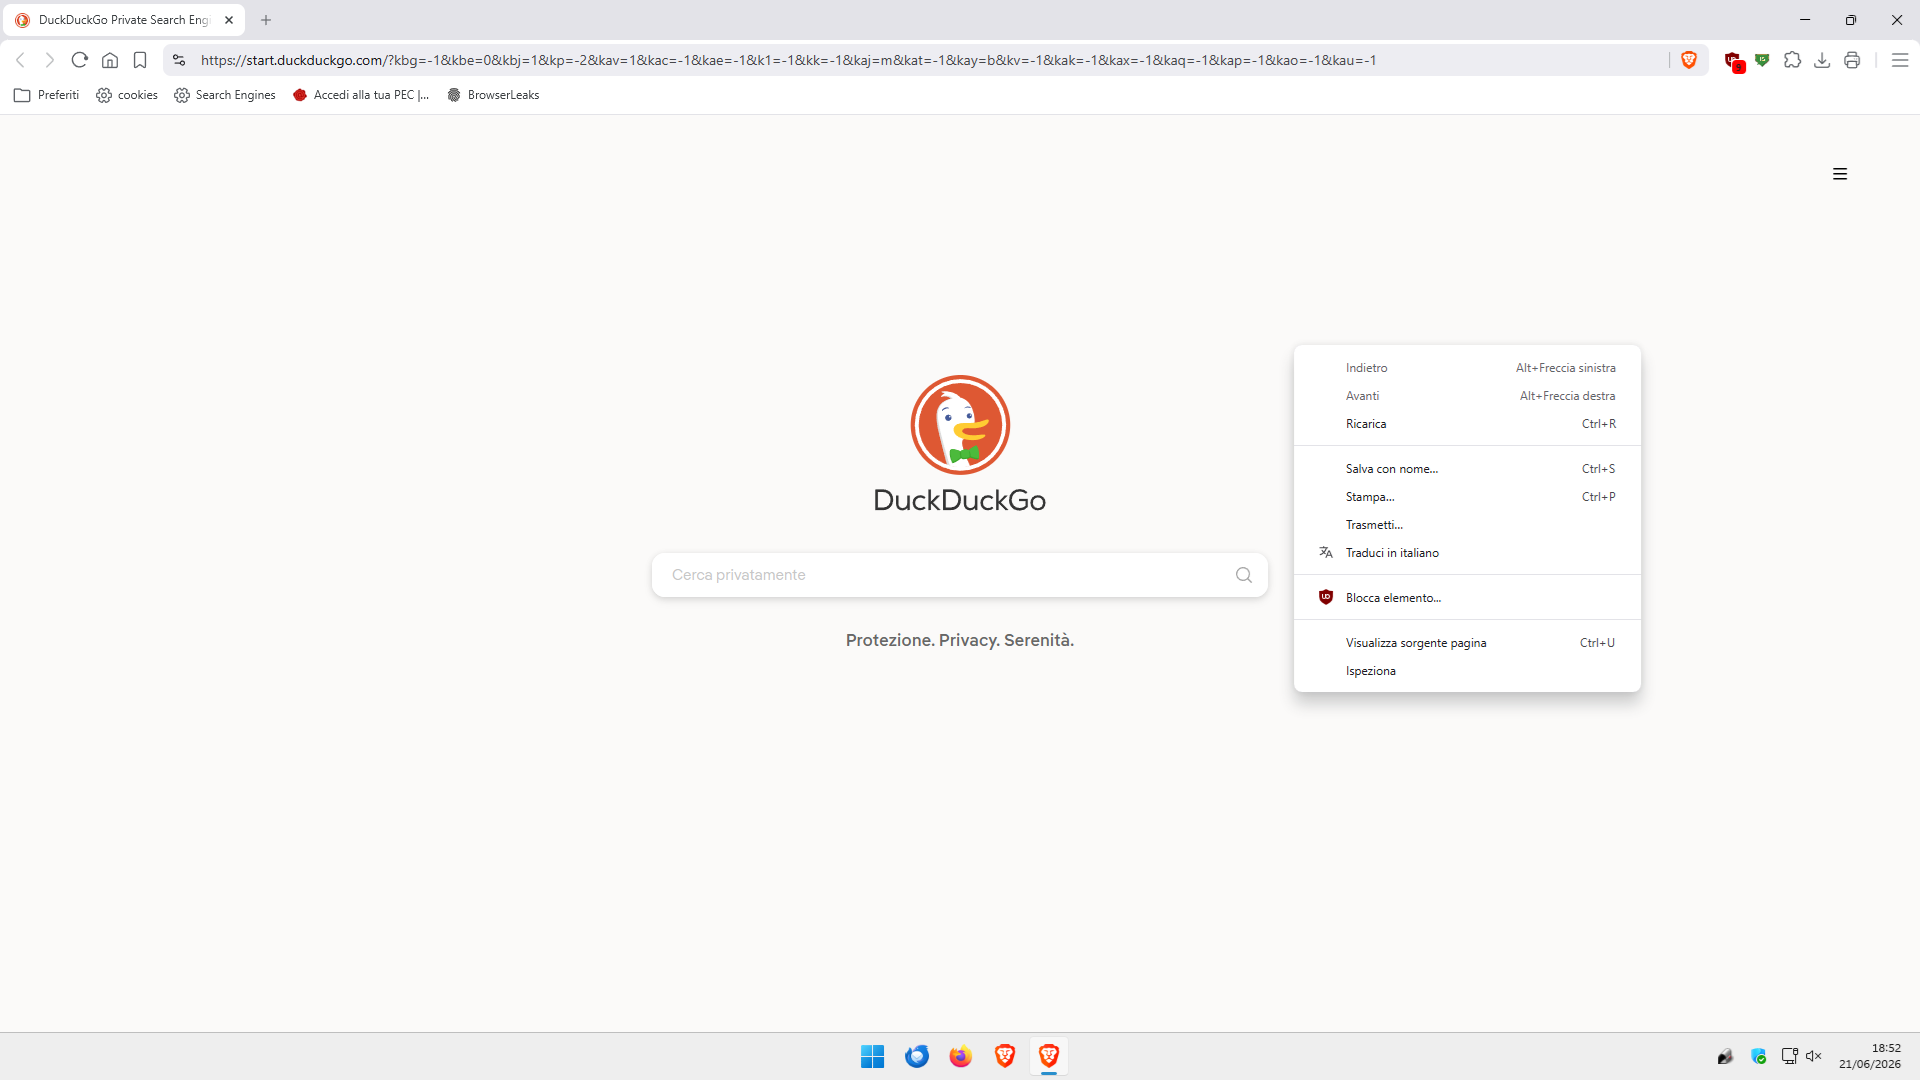The width and height of the screenshot is (1920, 1080).
Task: Select Stampa… in the context menu
Action: tap(1467, 497)
